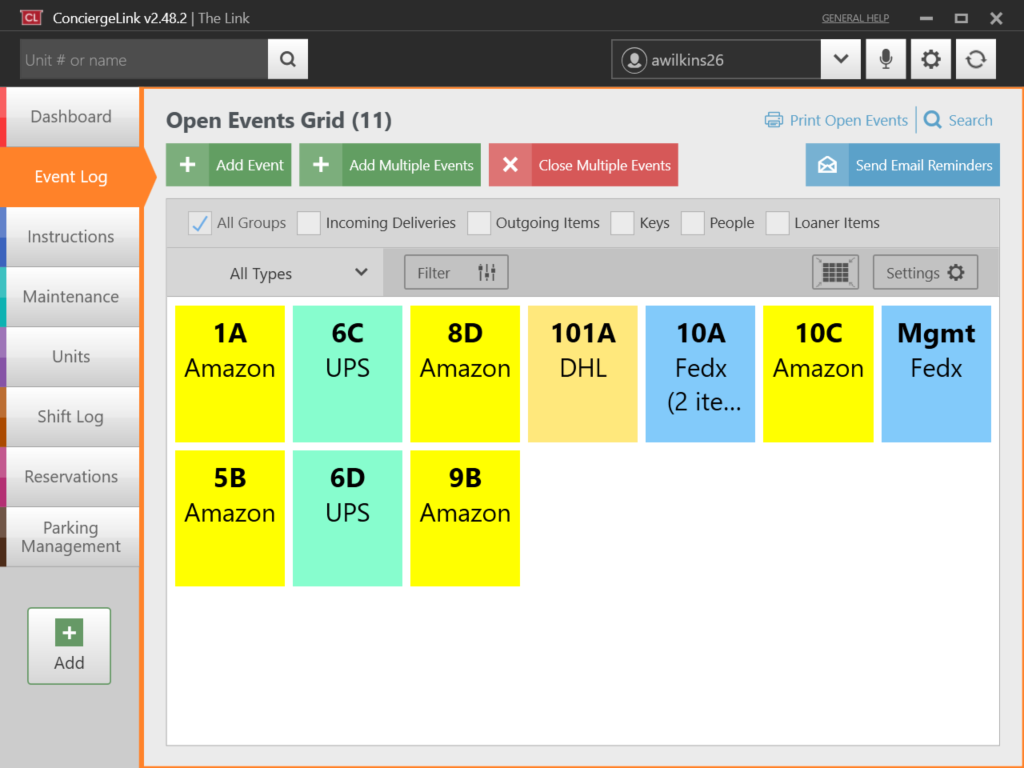Click the Print Open Events link
This screenshot has width=1024, height=768.
pyautogui.click(x=848, y=120)
